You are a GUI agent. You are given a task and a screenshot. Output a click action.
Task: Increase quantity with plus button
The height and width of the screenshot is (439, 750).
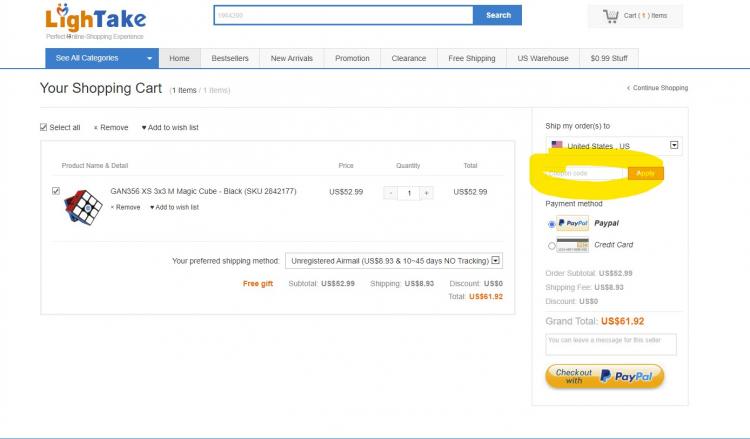[x=426, y=193]
